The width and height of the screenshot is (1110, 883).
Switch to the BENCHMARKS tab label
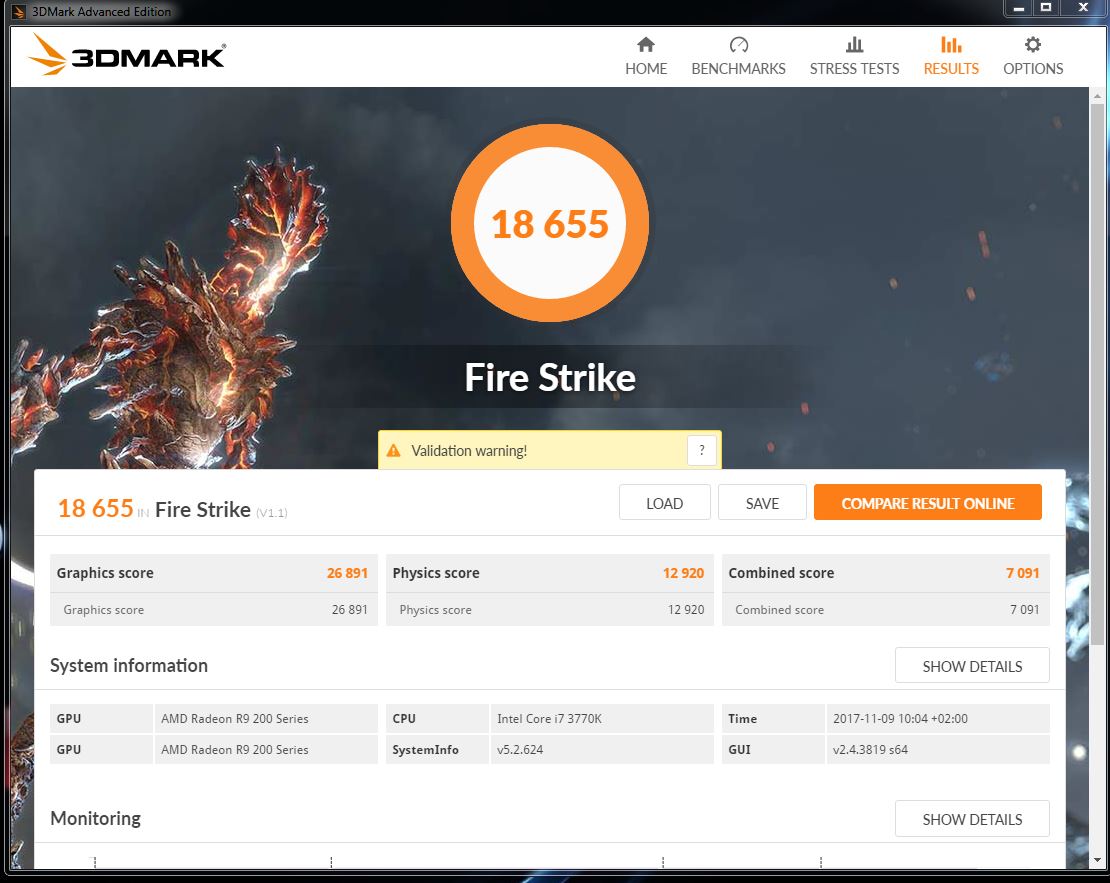[738, 69]
